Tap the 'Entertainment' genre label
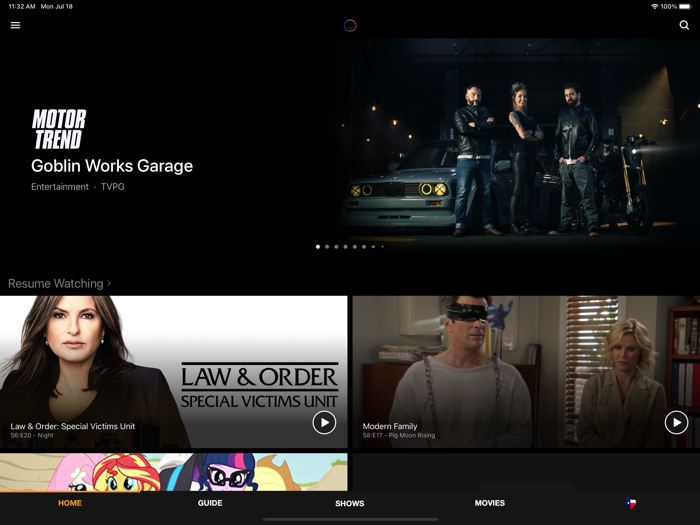This screenshot has height=525, width=700. [60, 187]
